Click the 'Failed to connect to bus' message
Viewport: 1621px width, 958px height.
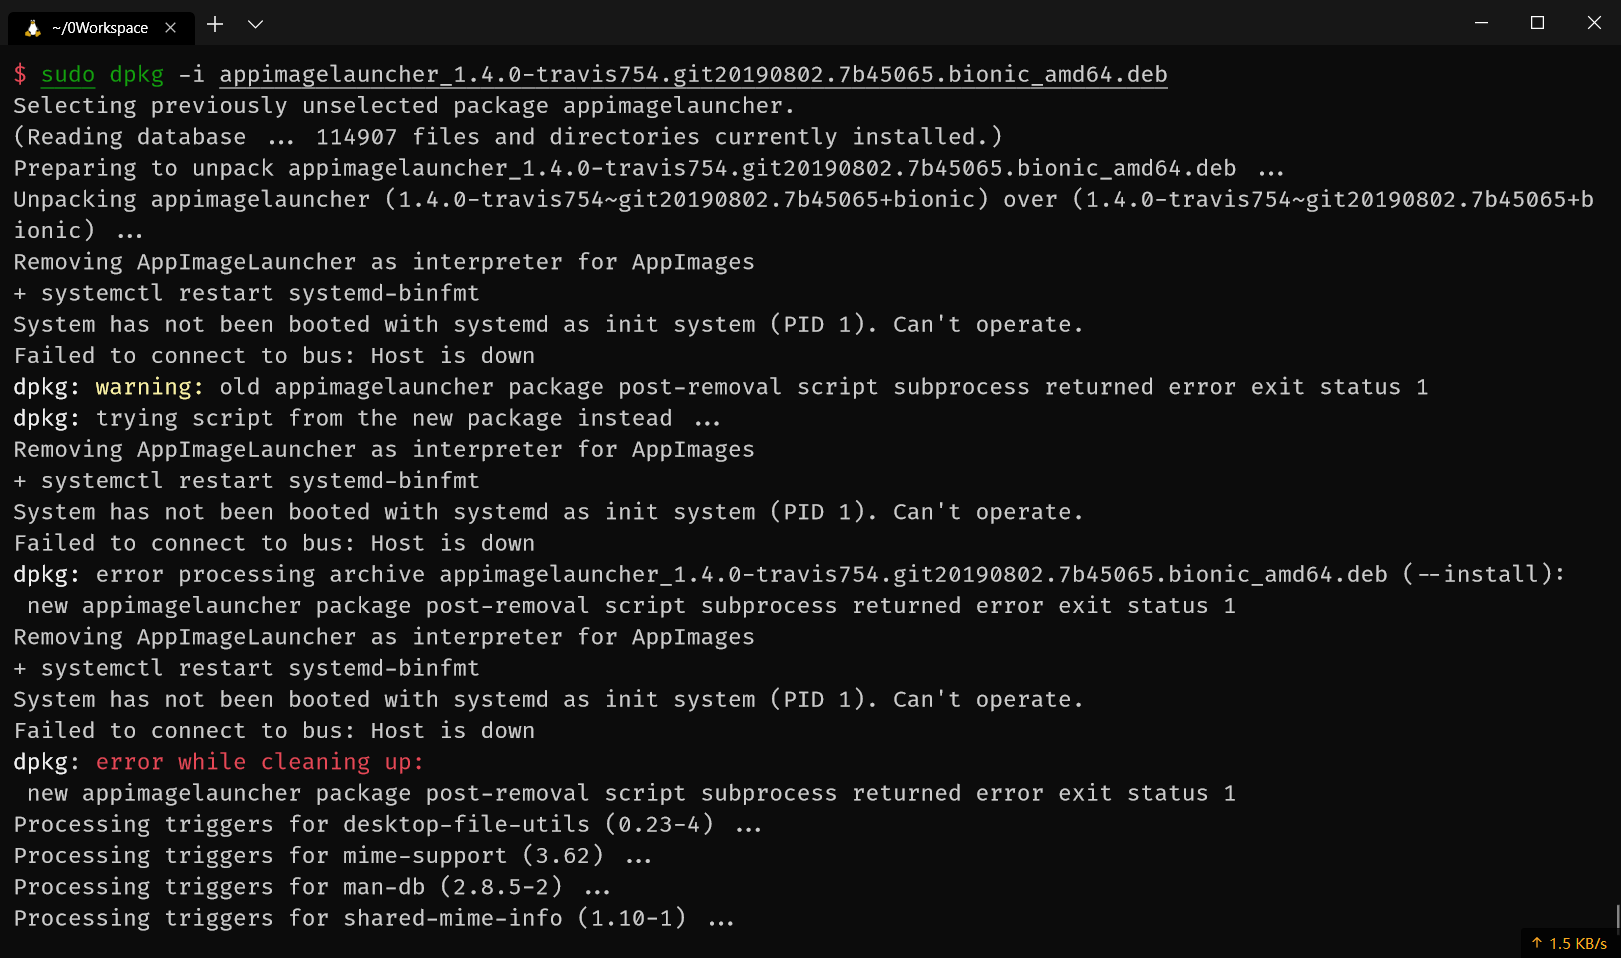click(180, 354)
